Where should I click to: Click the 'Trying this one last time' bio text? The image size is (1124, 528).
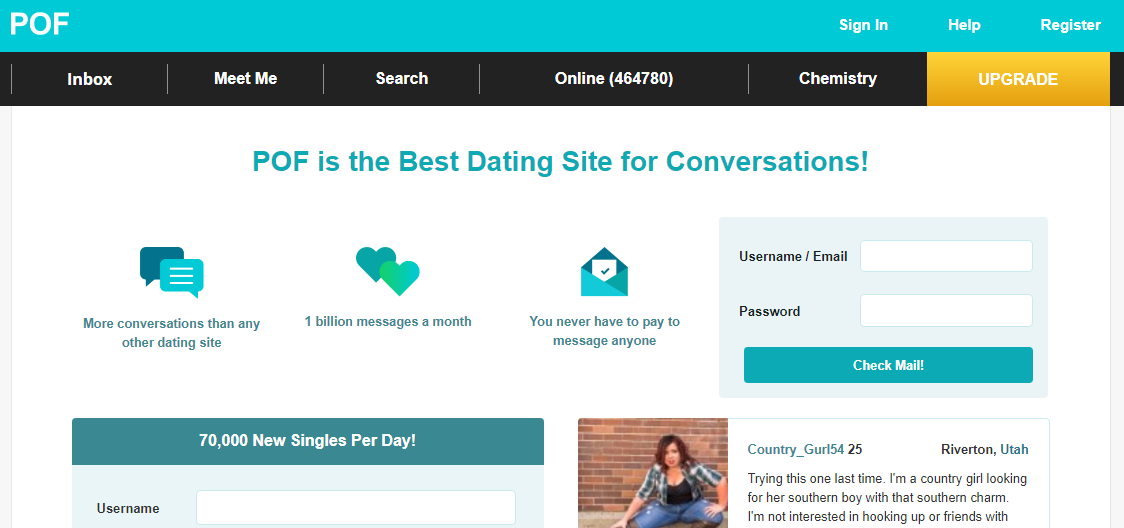coord(887,497)
